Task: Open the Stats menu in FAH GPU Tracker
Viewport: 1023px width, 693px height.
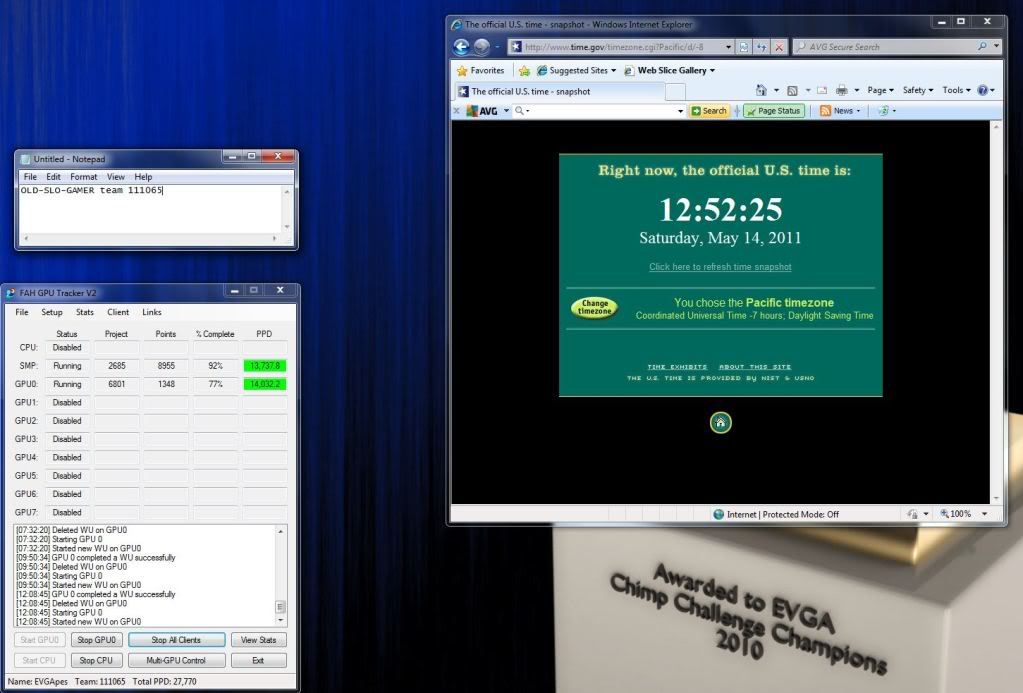Action: [x=85, y=312]
